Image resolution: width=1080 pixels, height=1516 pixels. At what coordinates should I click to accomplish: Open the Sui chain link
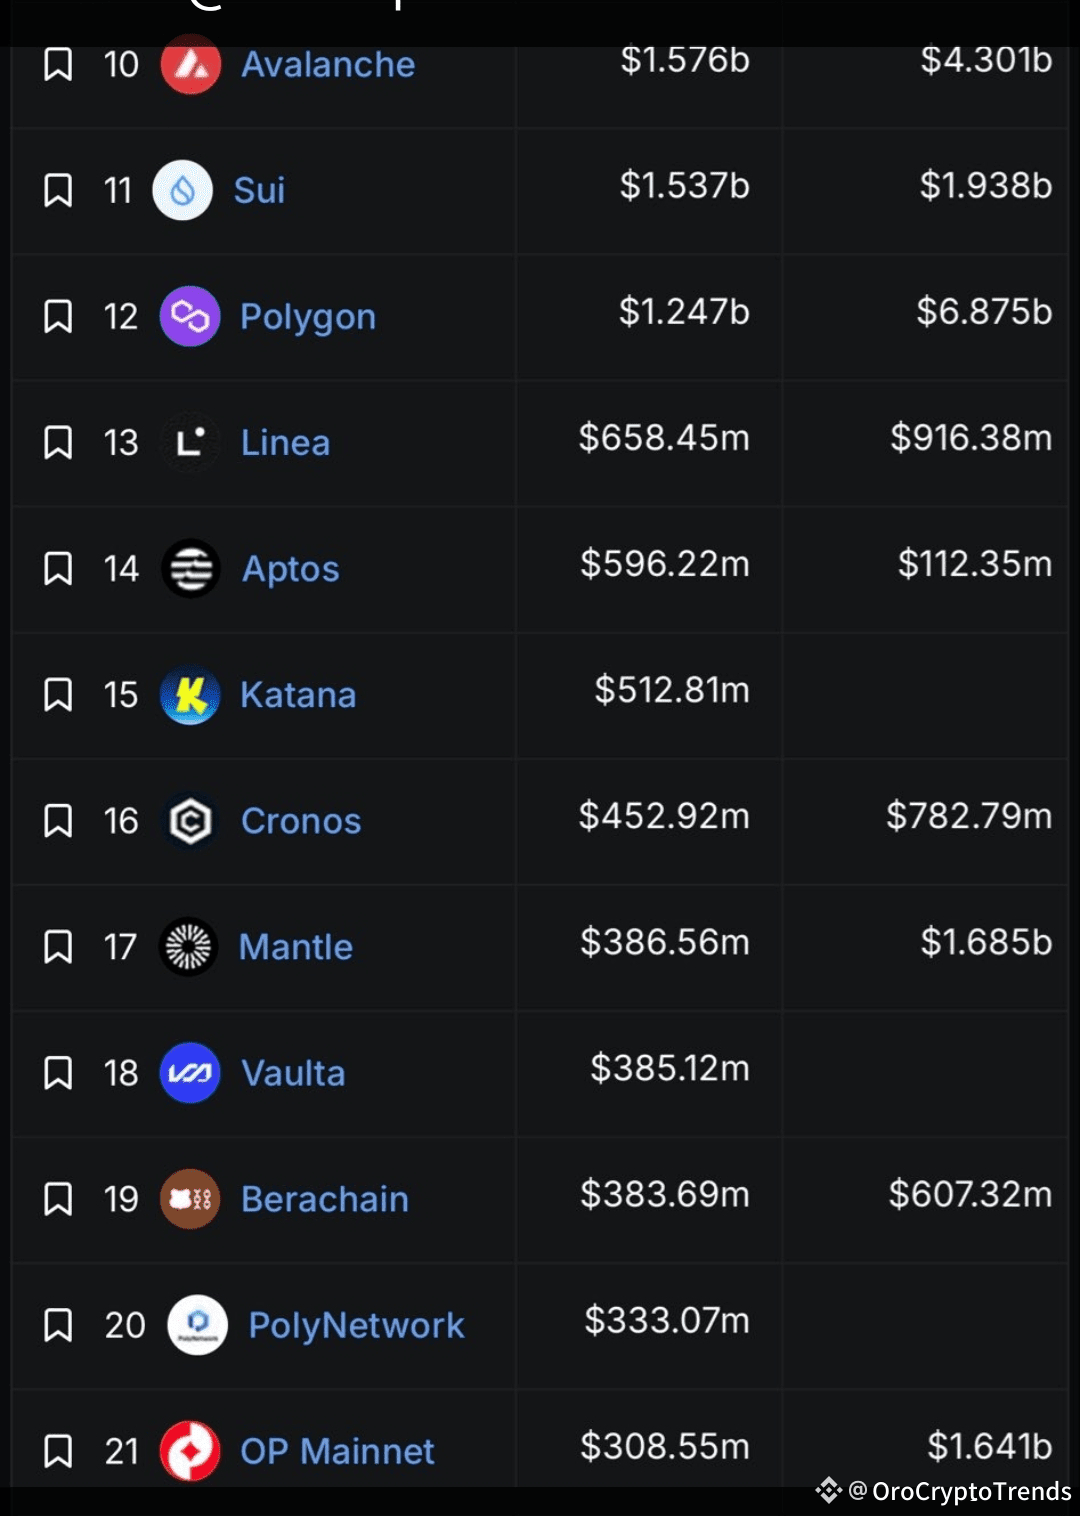[259, 190]
